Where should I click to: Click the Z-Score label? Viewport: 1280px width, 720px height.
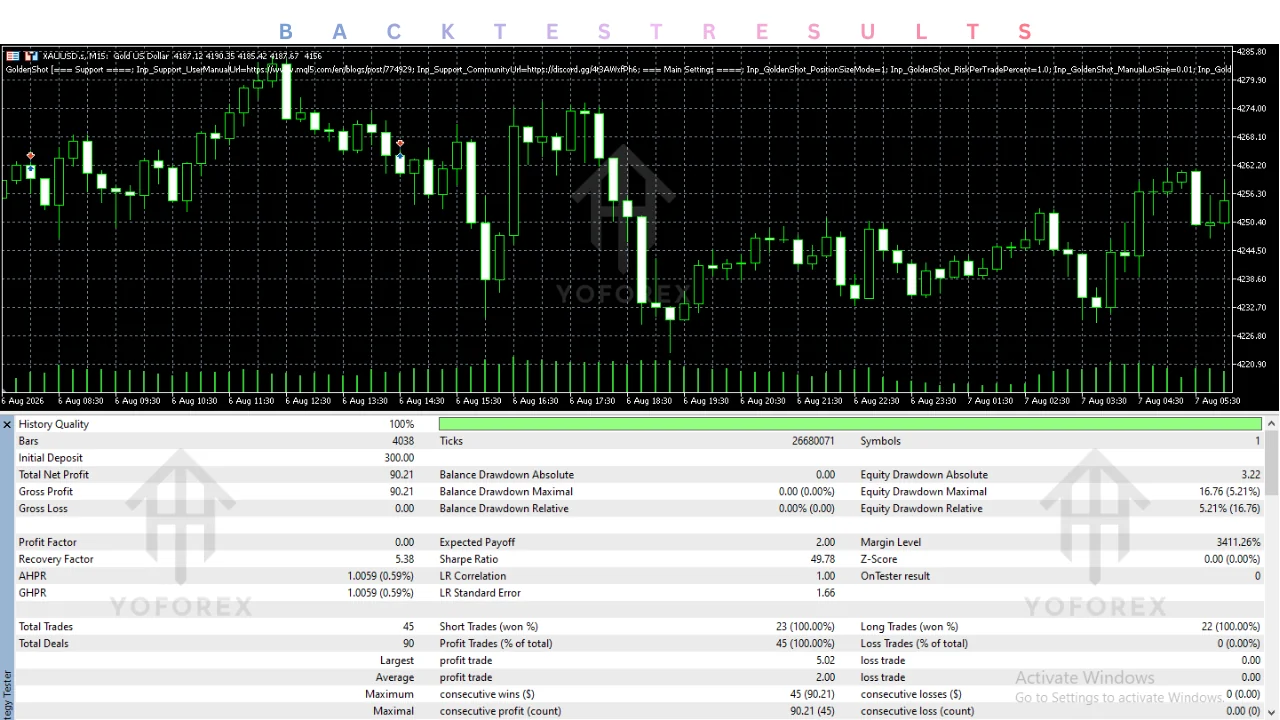(x=879, y=559)
